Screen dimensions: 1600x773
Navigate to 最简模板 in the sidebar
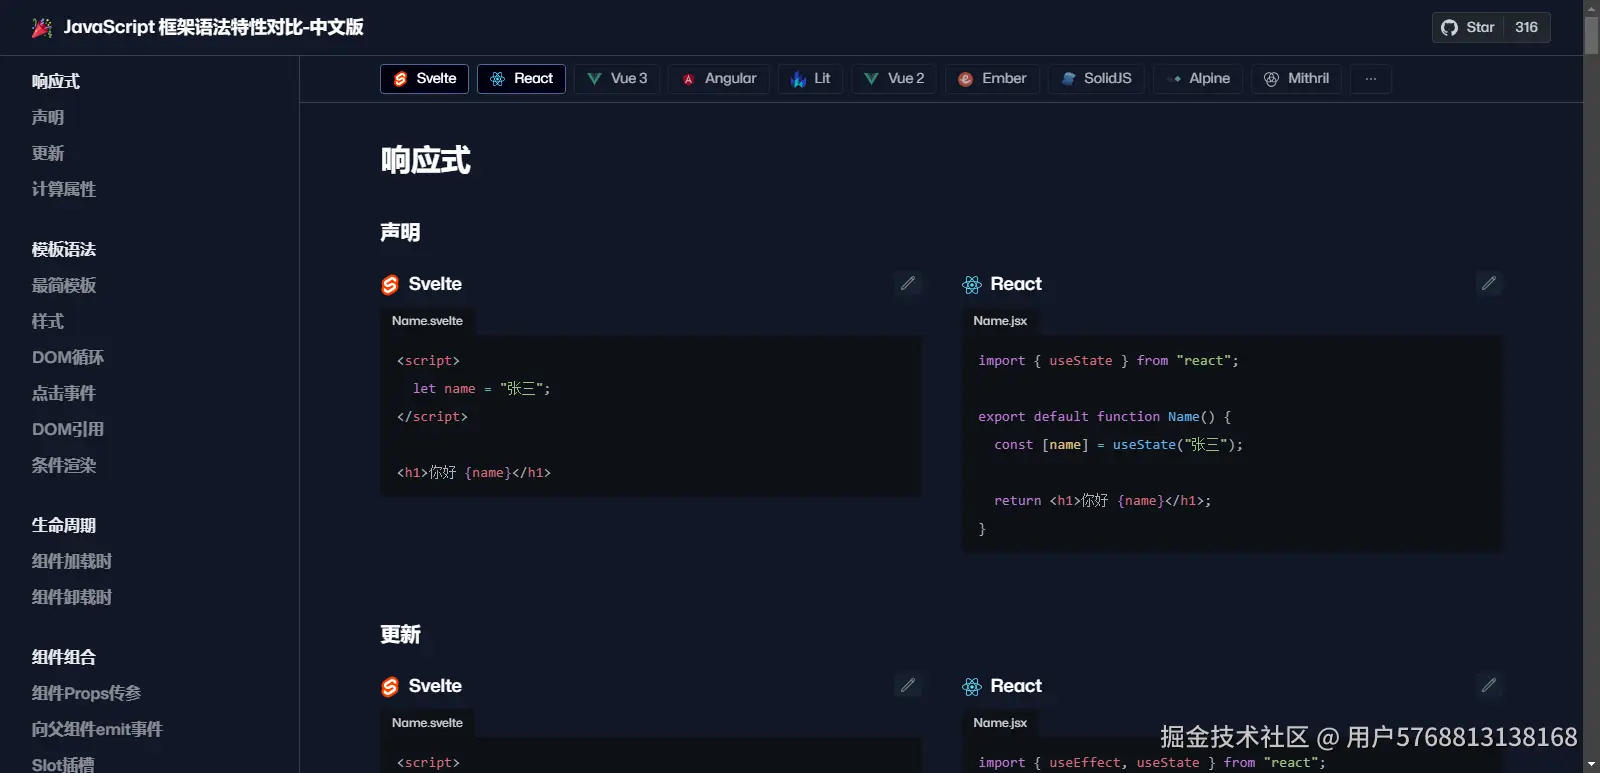coord(64,285)
